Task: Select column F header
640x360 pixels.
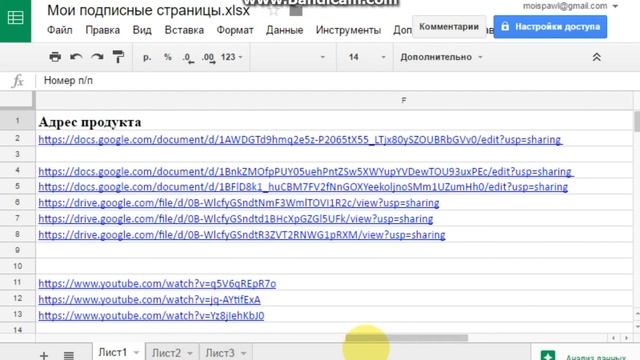Action: (335, 100)
